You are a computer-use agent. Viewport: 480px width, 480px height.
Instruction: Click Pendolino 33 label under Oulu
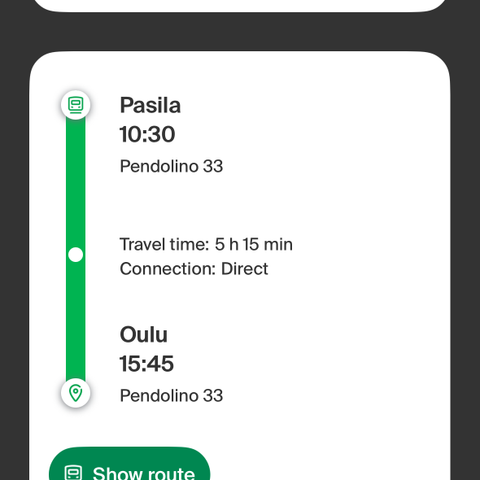[171, 396]
